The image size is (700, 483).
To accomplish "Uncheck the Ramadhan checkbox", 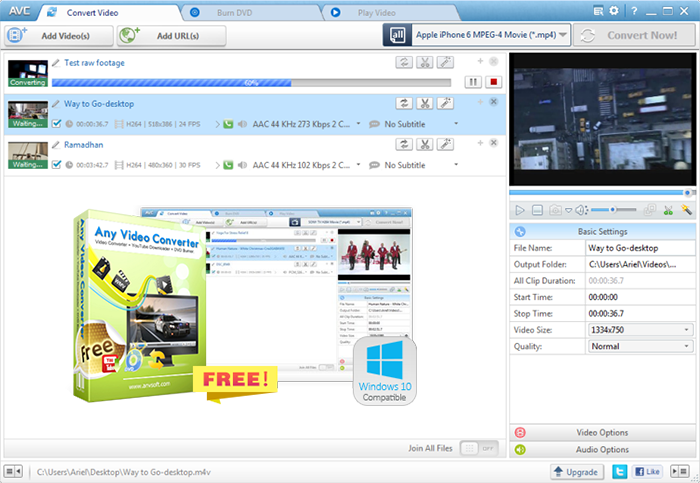I will (x=56, y=165).
